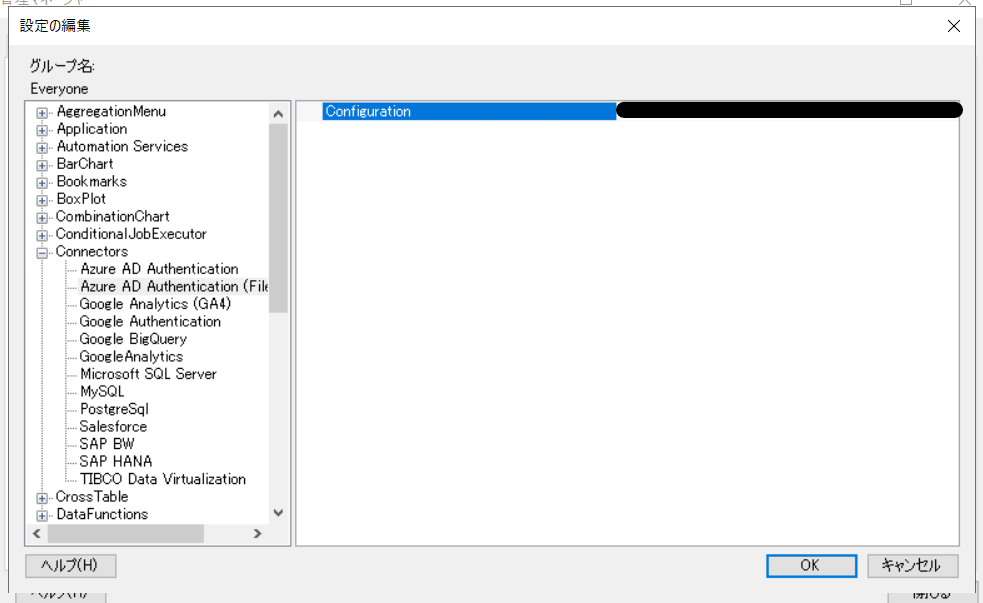
Task: Select GoogleAnalytics connector
Action: (x=131, y=357)
